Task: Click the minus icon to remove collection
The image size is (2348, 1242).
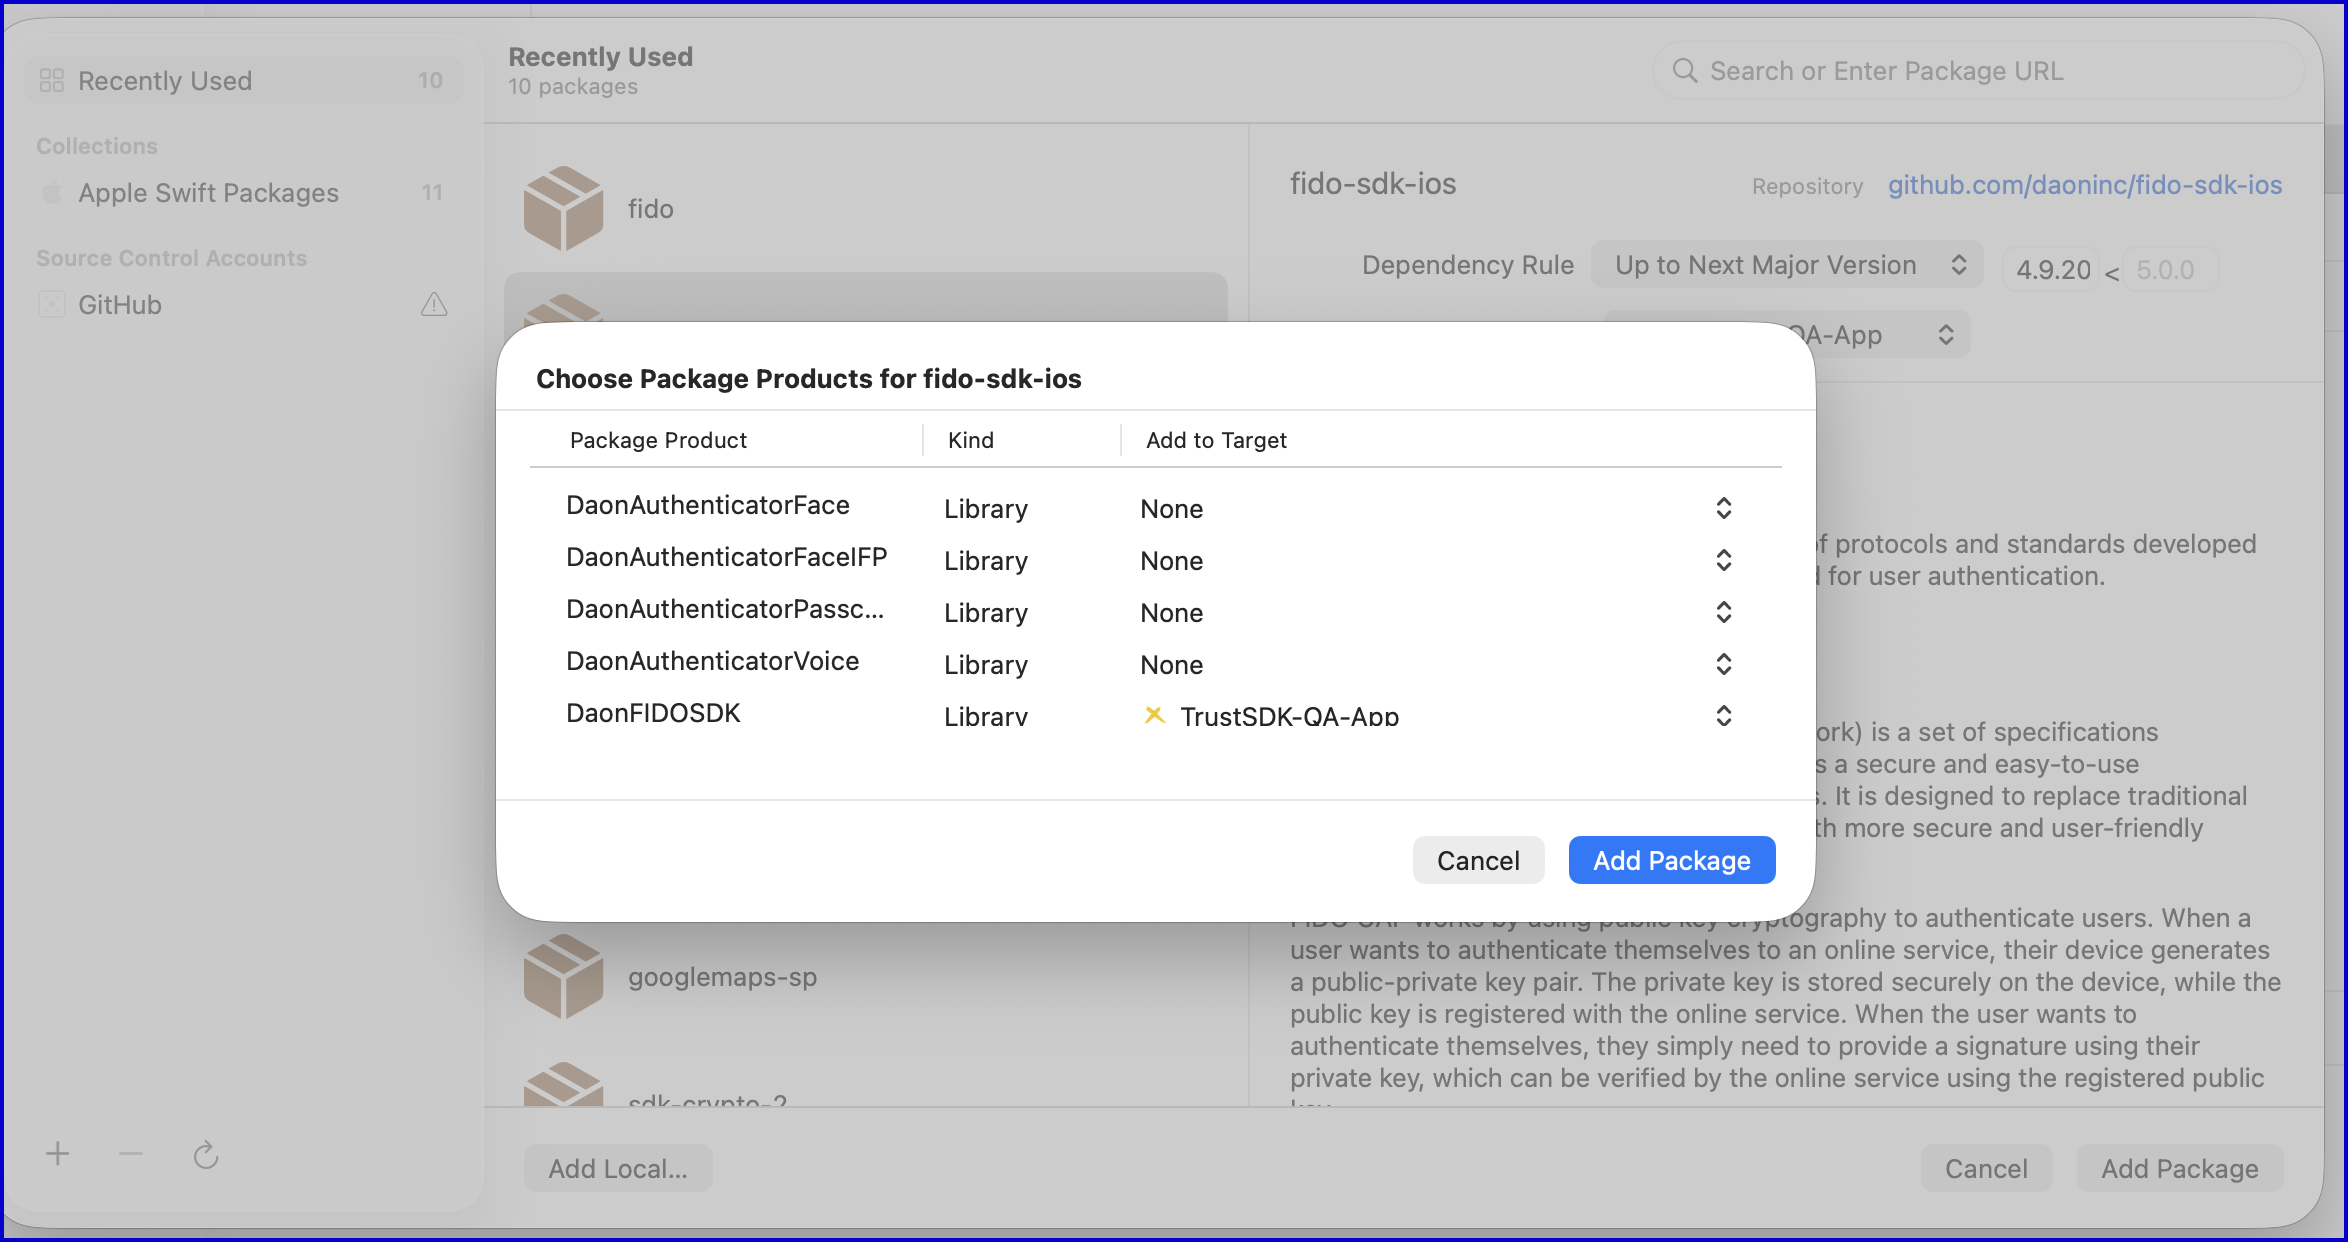Action: tap(131, 1154)
